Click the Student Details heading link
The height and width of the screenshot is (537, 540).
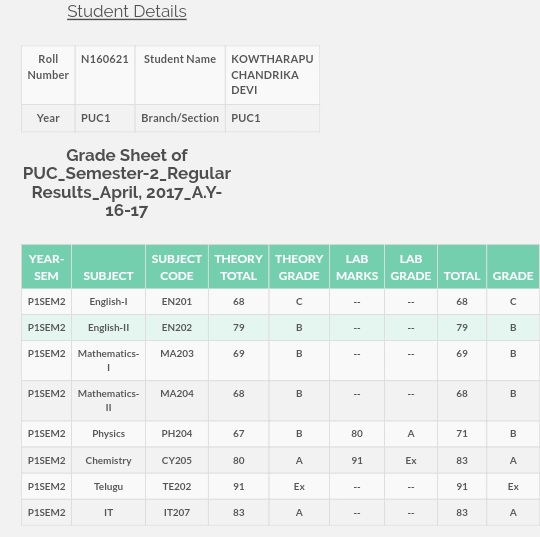(x=127, y=11)
